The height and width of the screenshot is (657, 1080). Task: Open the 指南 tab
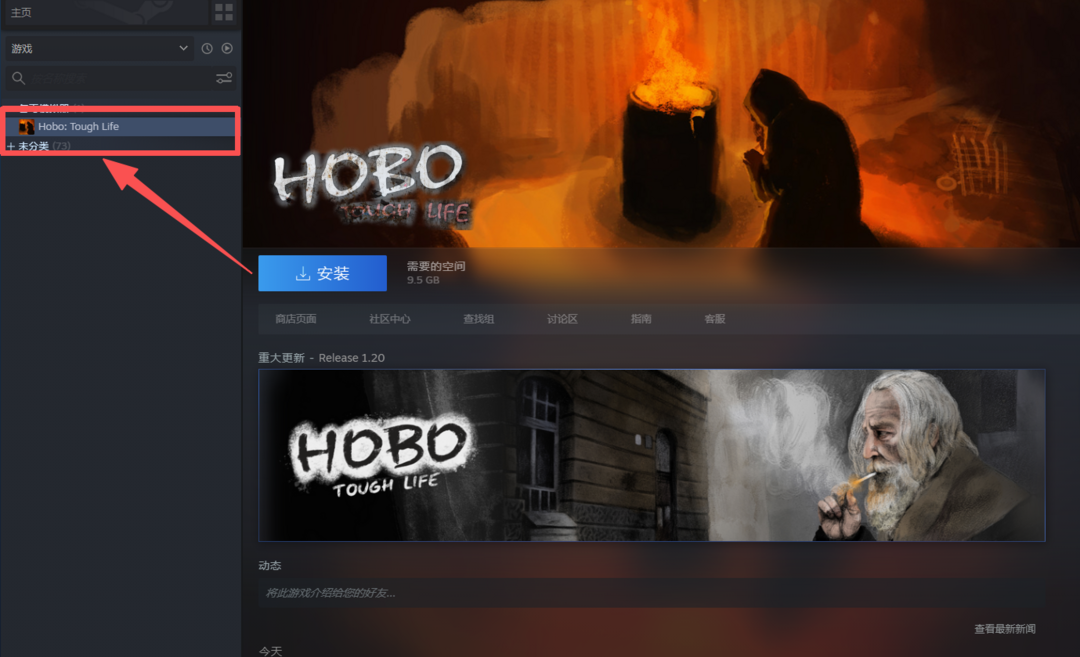tap(641, 319)
